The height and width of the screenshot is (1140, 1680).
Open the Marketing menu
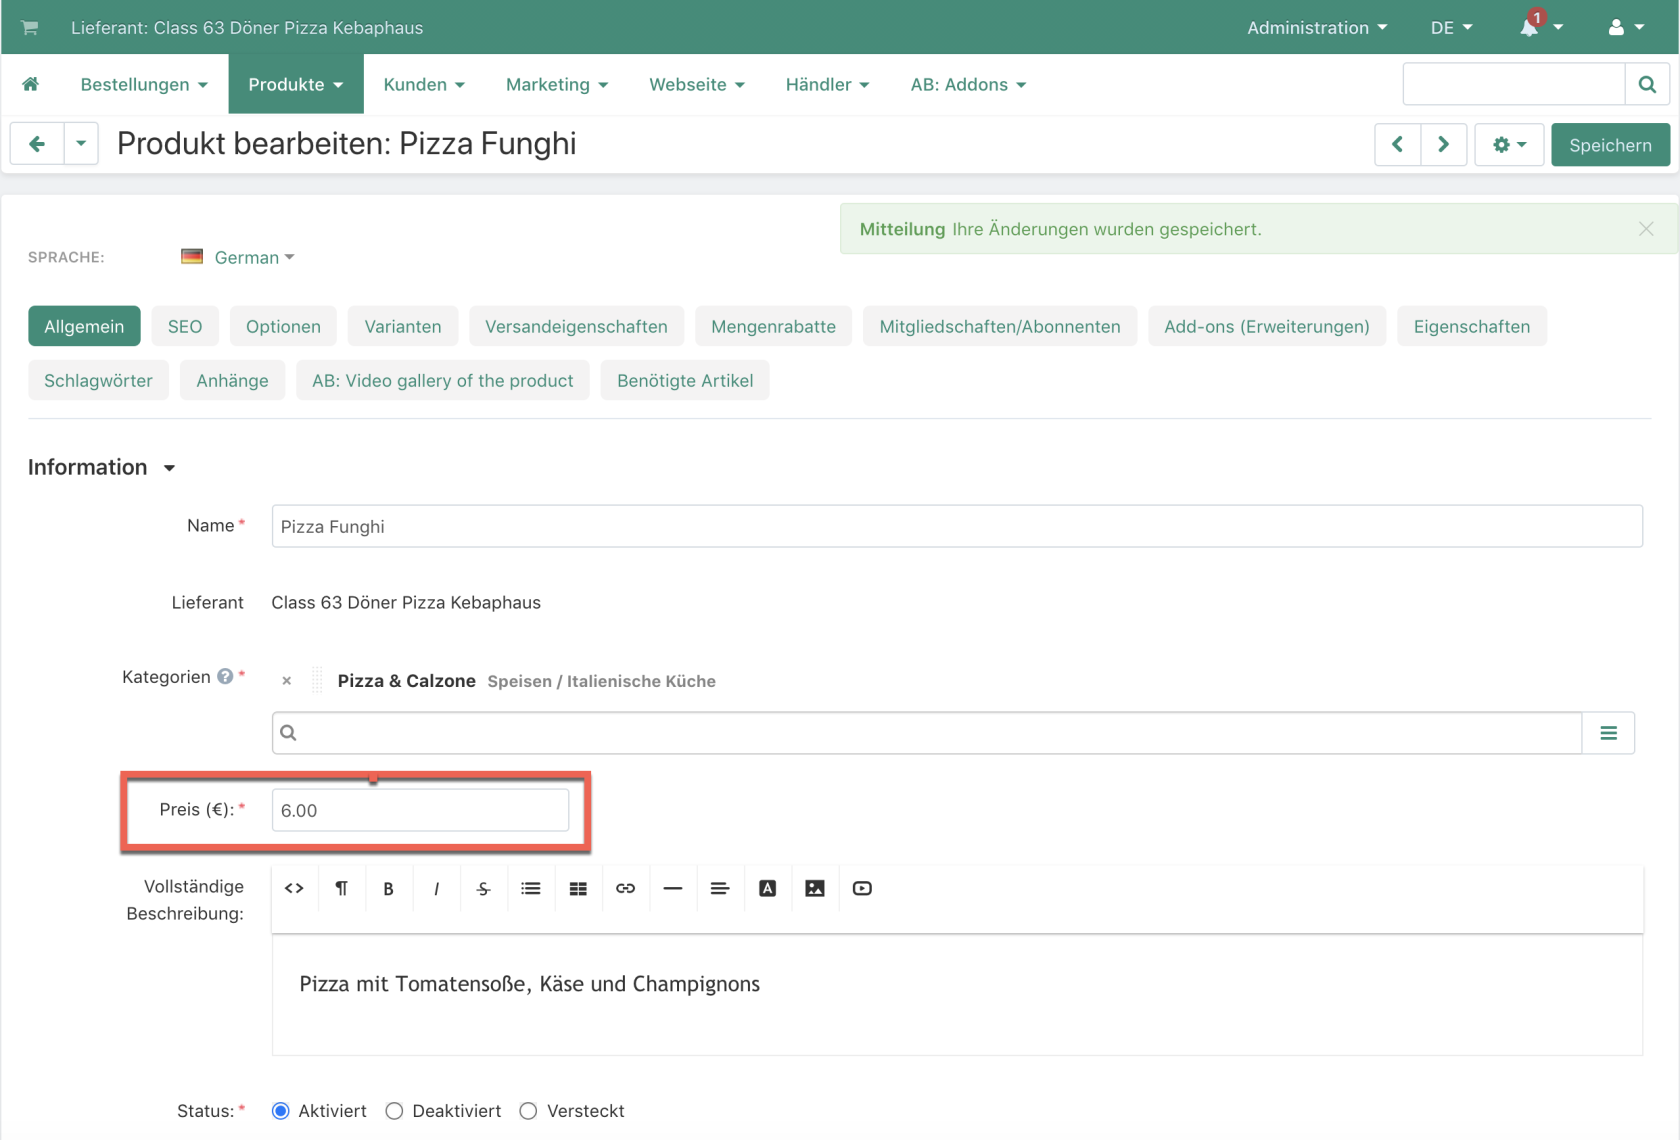(x=557, y=84)
